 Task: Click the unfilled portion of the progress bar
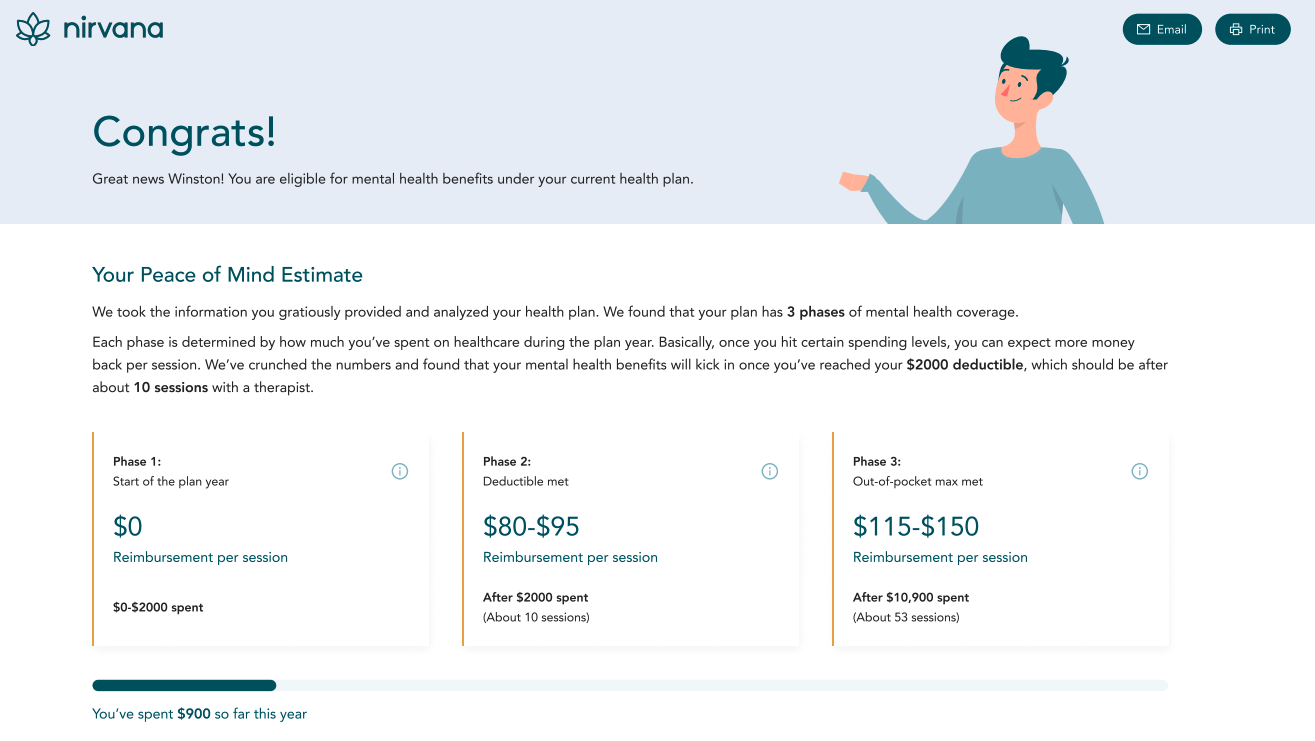click(722, 685)
